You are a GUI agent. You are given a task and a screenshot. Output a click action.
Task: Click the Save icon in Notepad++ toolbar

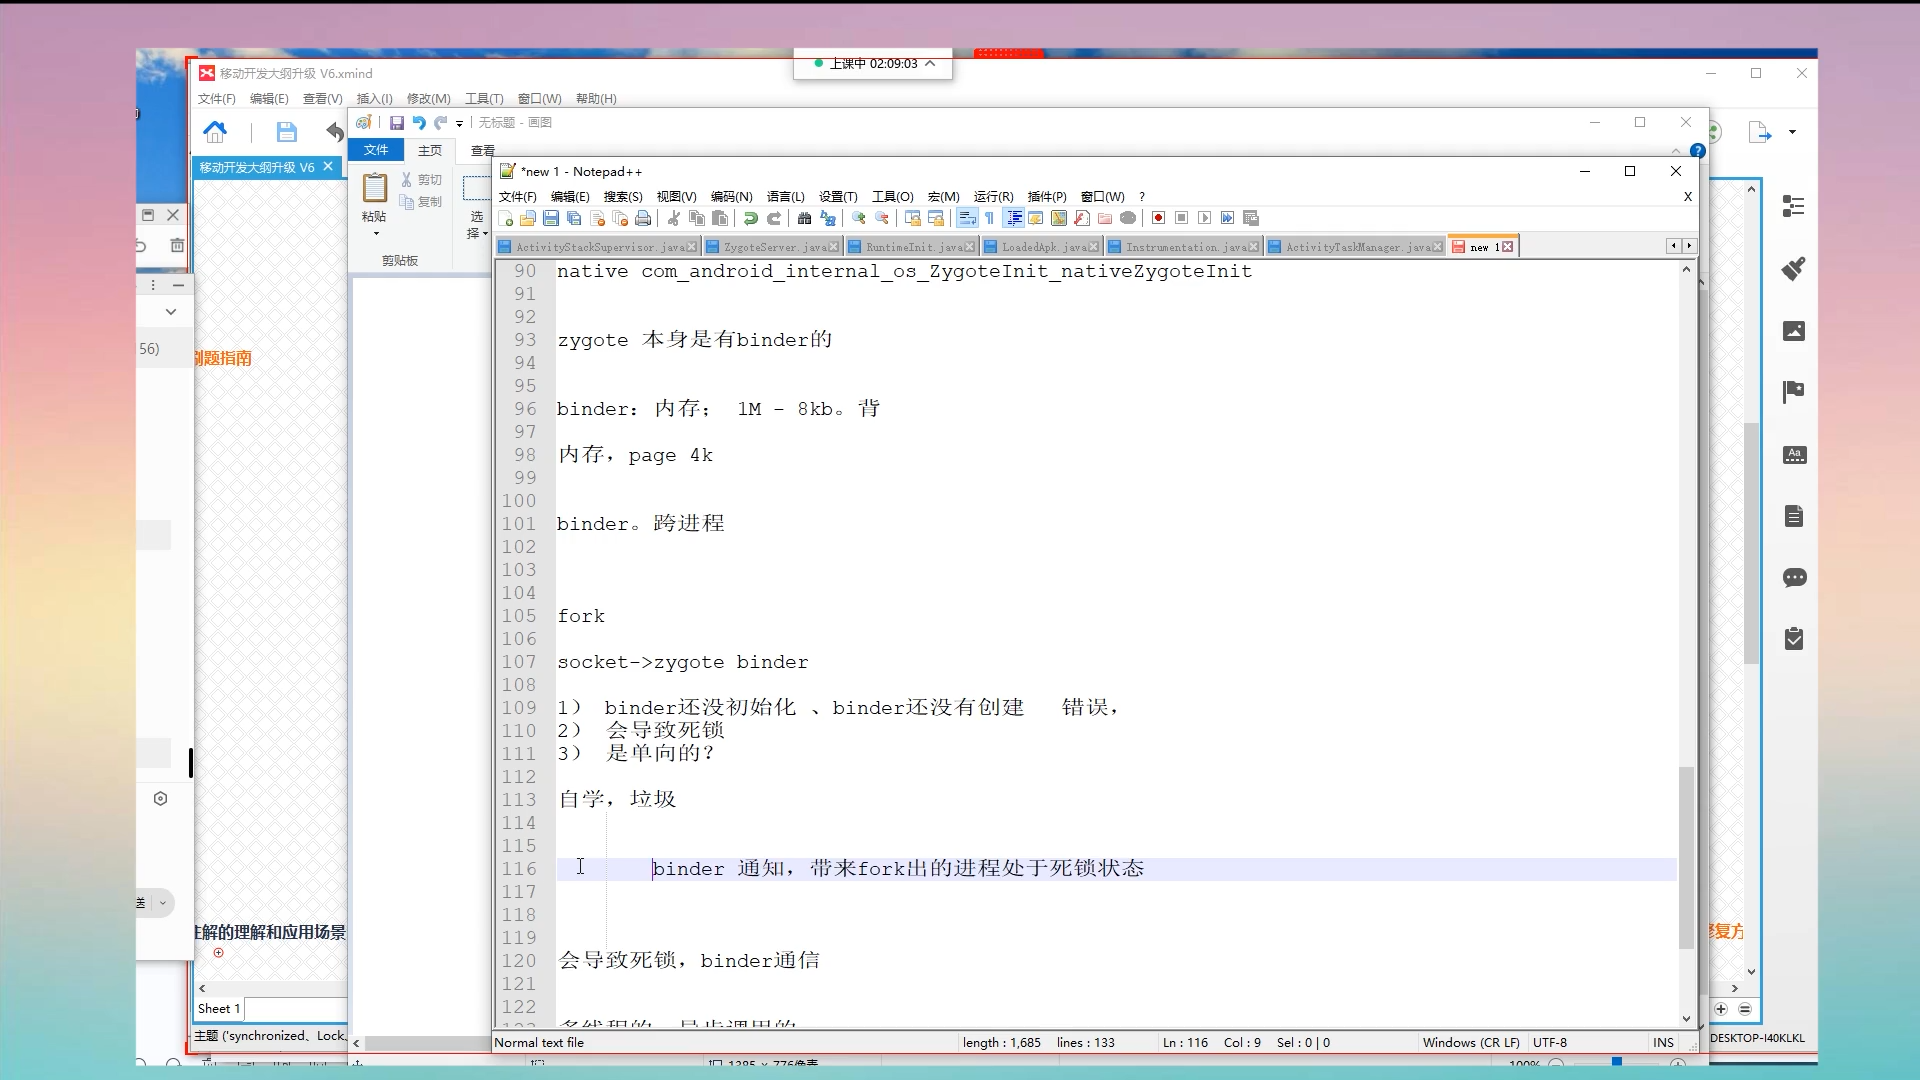551,218
